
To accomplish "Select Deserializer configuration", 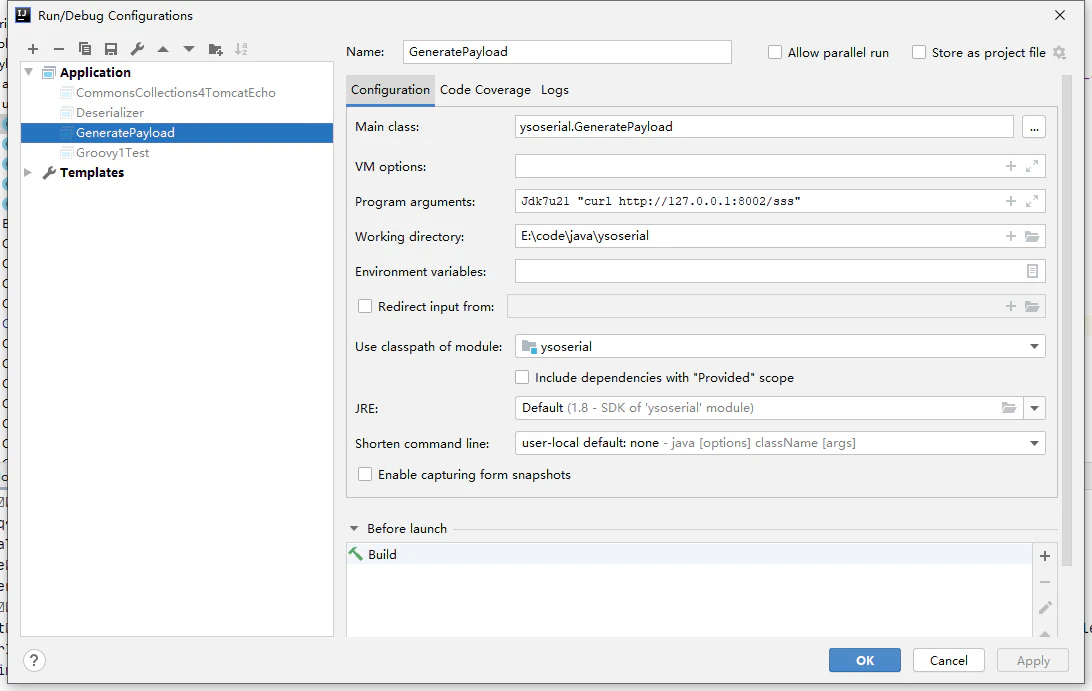I will [110, 112].
